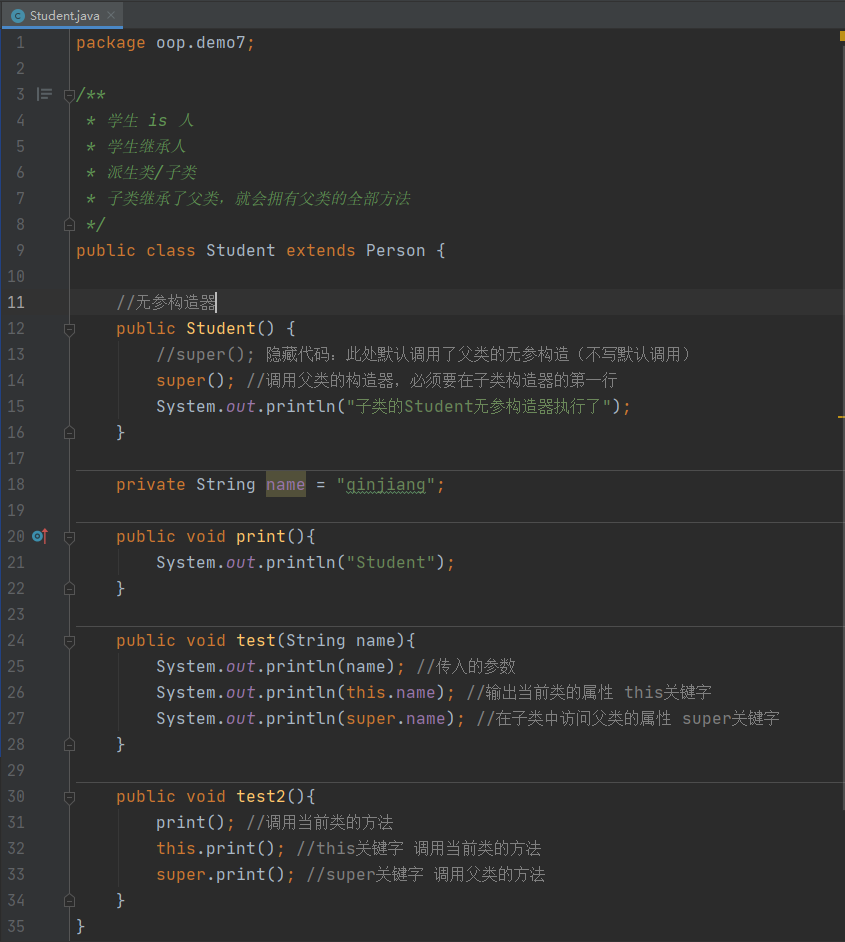Collapse the Javadoc comment block at line 3
This screenshot has width=845, height=942.
pos(69,95)
